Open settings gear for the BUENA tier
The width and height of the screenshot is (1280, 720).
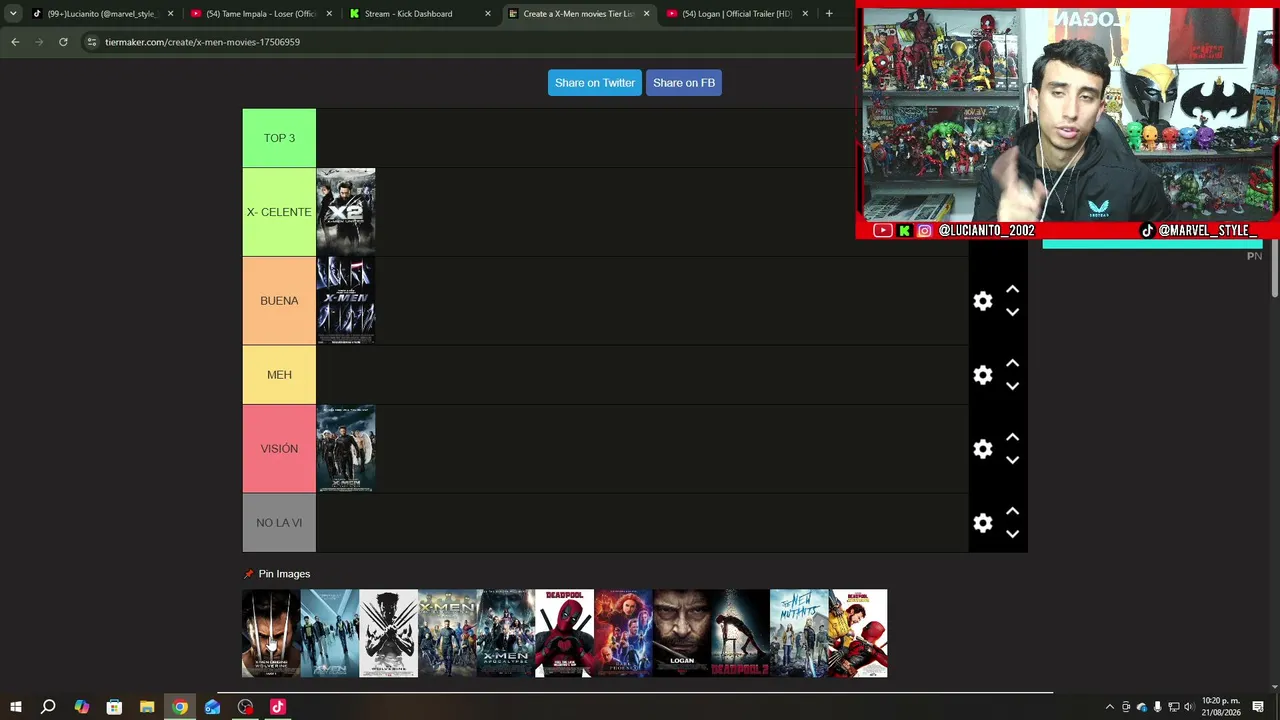pos(983,301)
